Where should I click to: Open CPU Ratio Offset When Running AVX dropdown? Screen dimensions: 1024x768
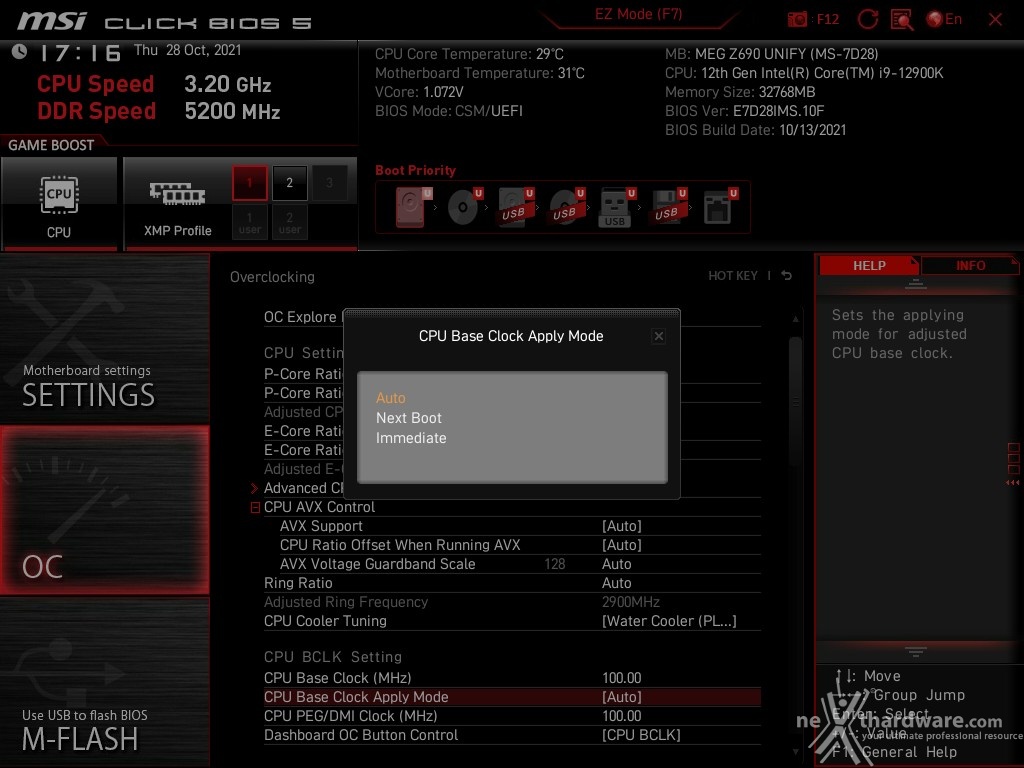coord(622,545)
